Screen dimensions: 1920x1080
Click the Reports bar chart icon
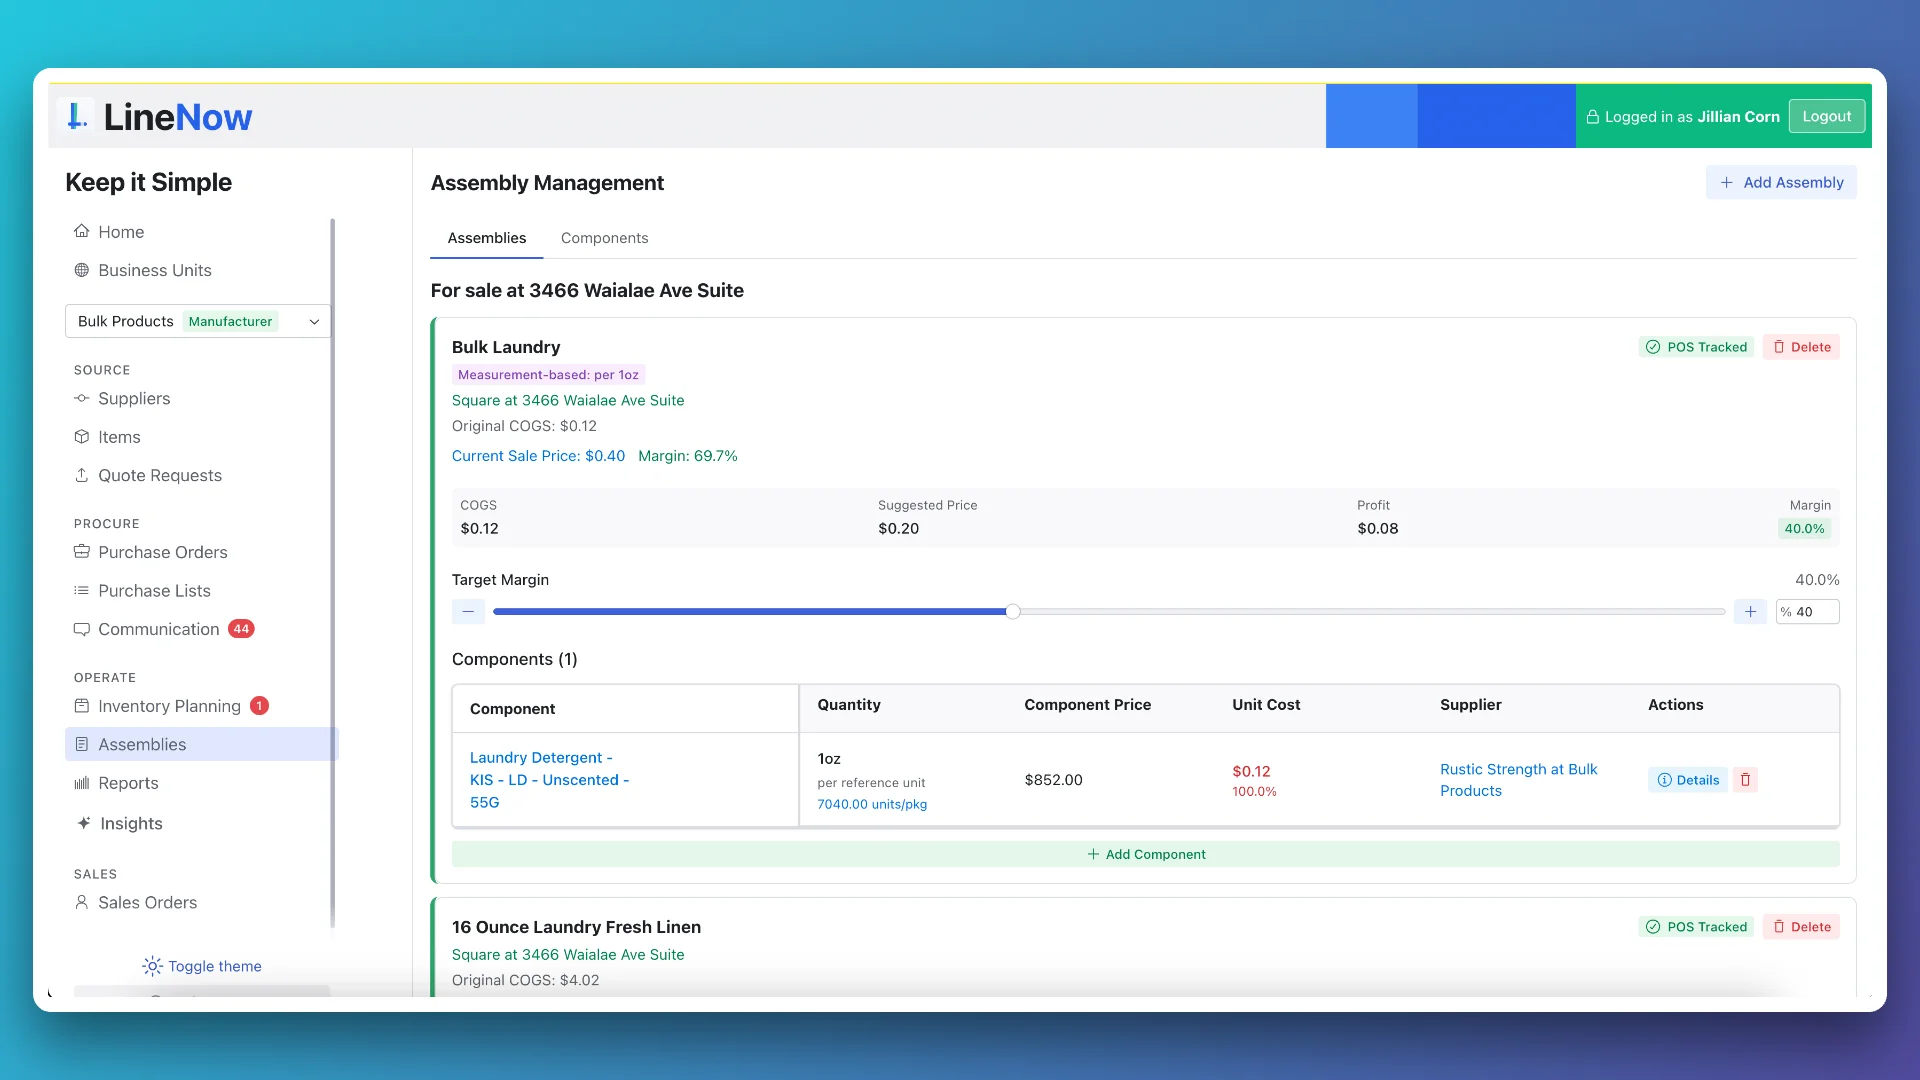(81, 783)
